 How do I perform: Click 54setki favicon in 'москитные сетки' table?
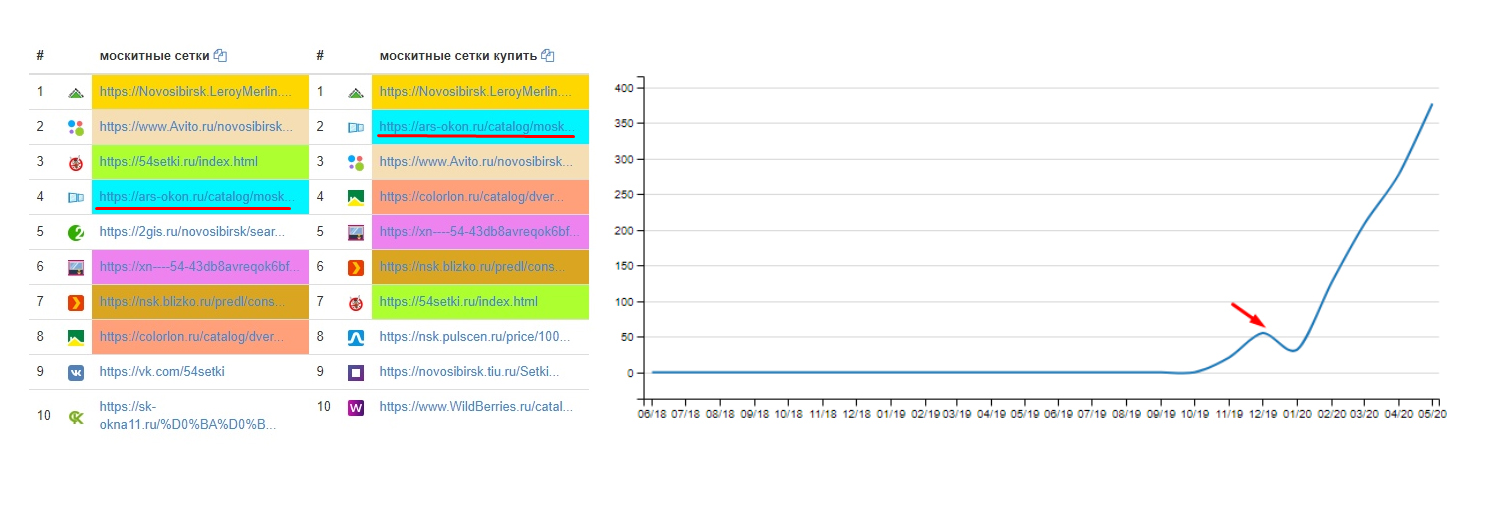click(76, 163)
